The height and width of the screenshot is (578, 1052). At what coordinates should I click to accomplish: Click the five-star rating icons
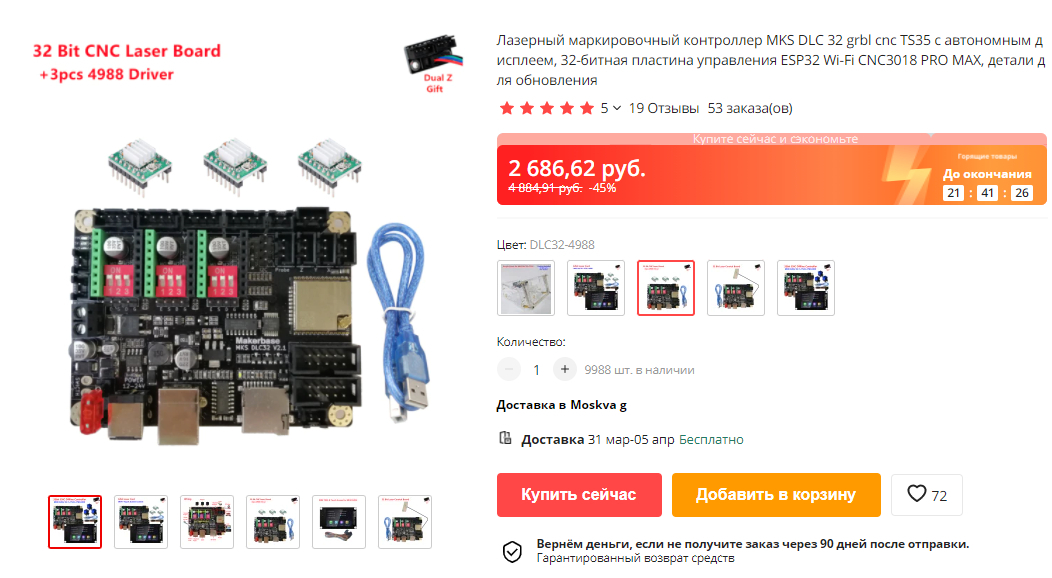tap(547, 108)
